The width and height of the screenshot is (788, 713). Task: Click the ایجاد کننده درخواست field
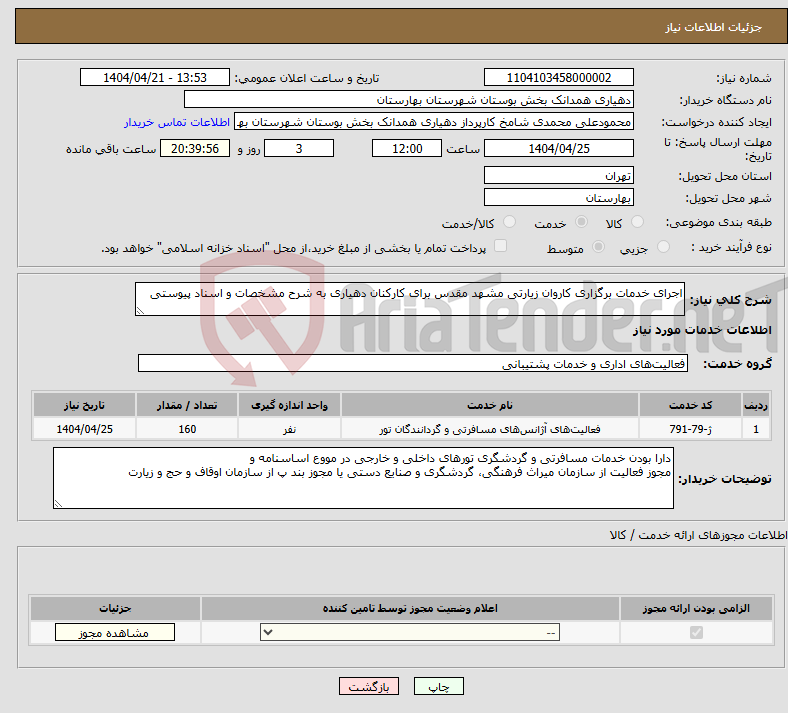[x=434, y=122]
